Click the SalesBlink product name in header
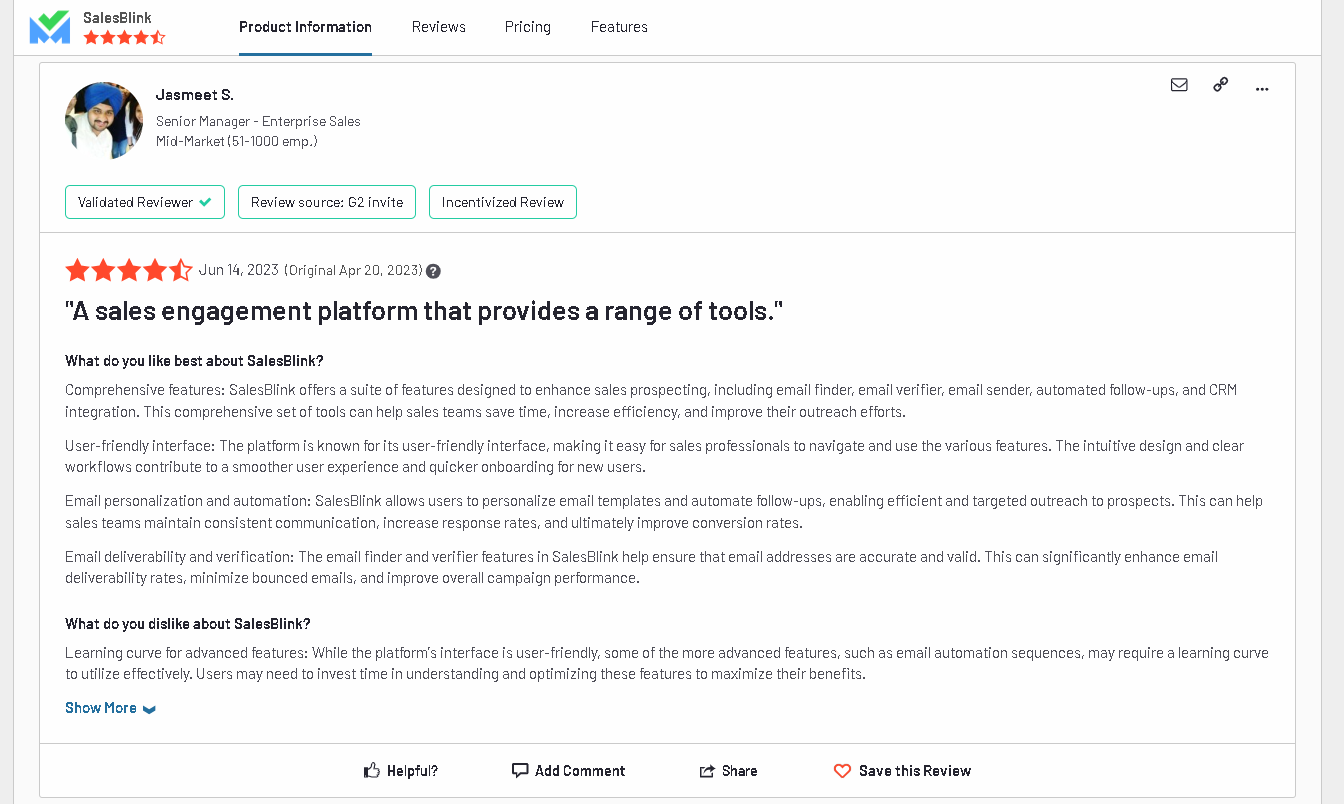1344x804 pixels. [x=117, y=17]
